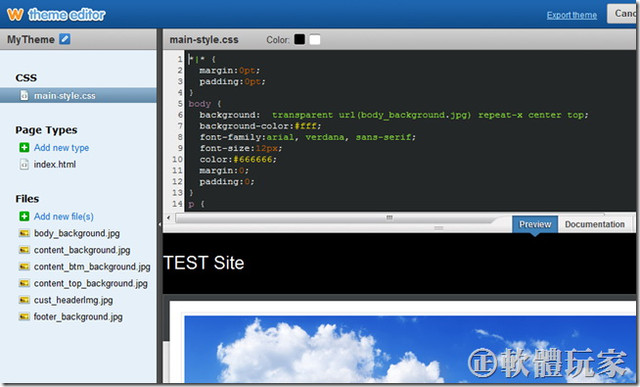Open the Documentation tab
The width and height of the screenshot is (640, 387).
click(594, 224)
